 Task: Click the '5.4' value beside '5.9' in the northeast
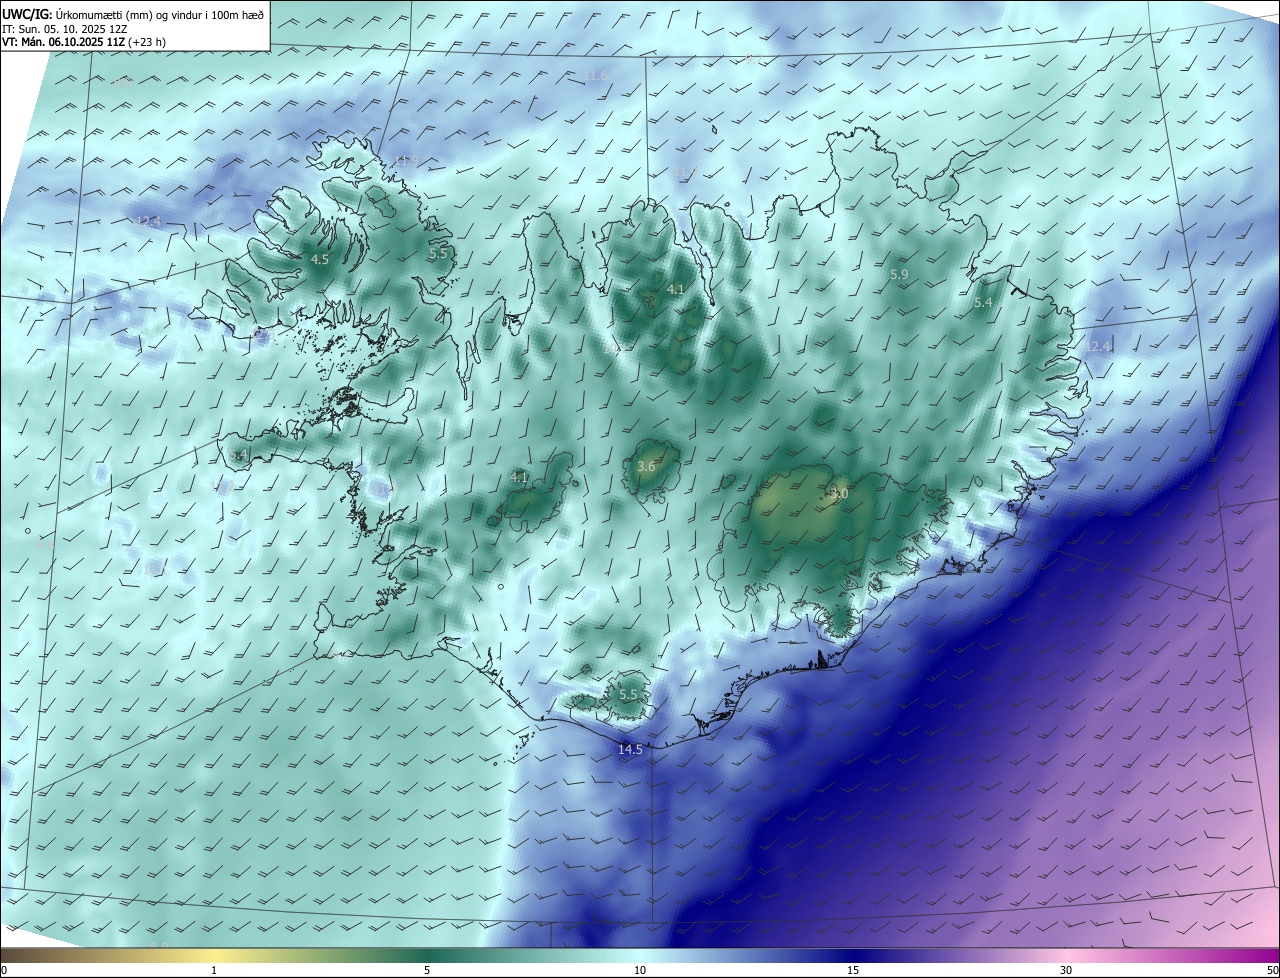tap(983, 303)
